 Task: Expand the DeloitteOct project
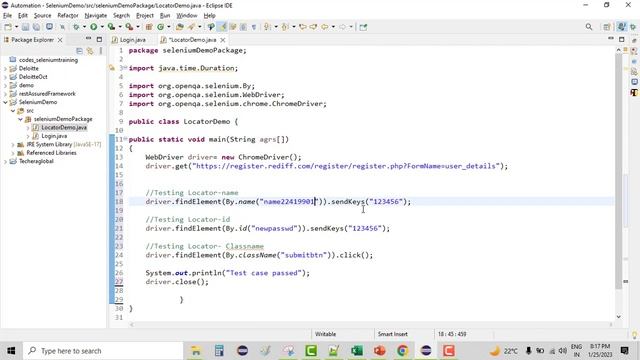[5, 77]
